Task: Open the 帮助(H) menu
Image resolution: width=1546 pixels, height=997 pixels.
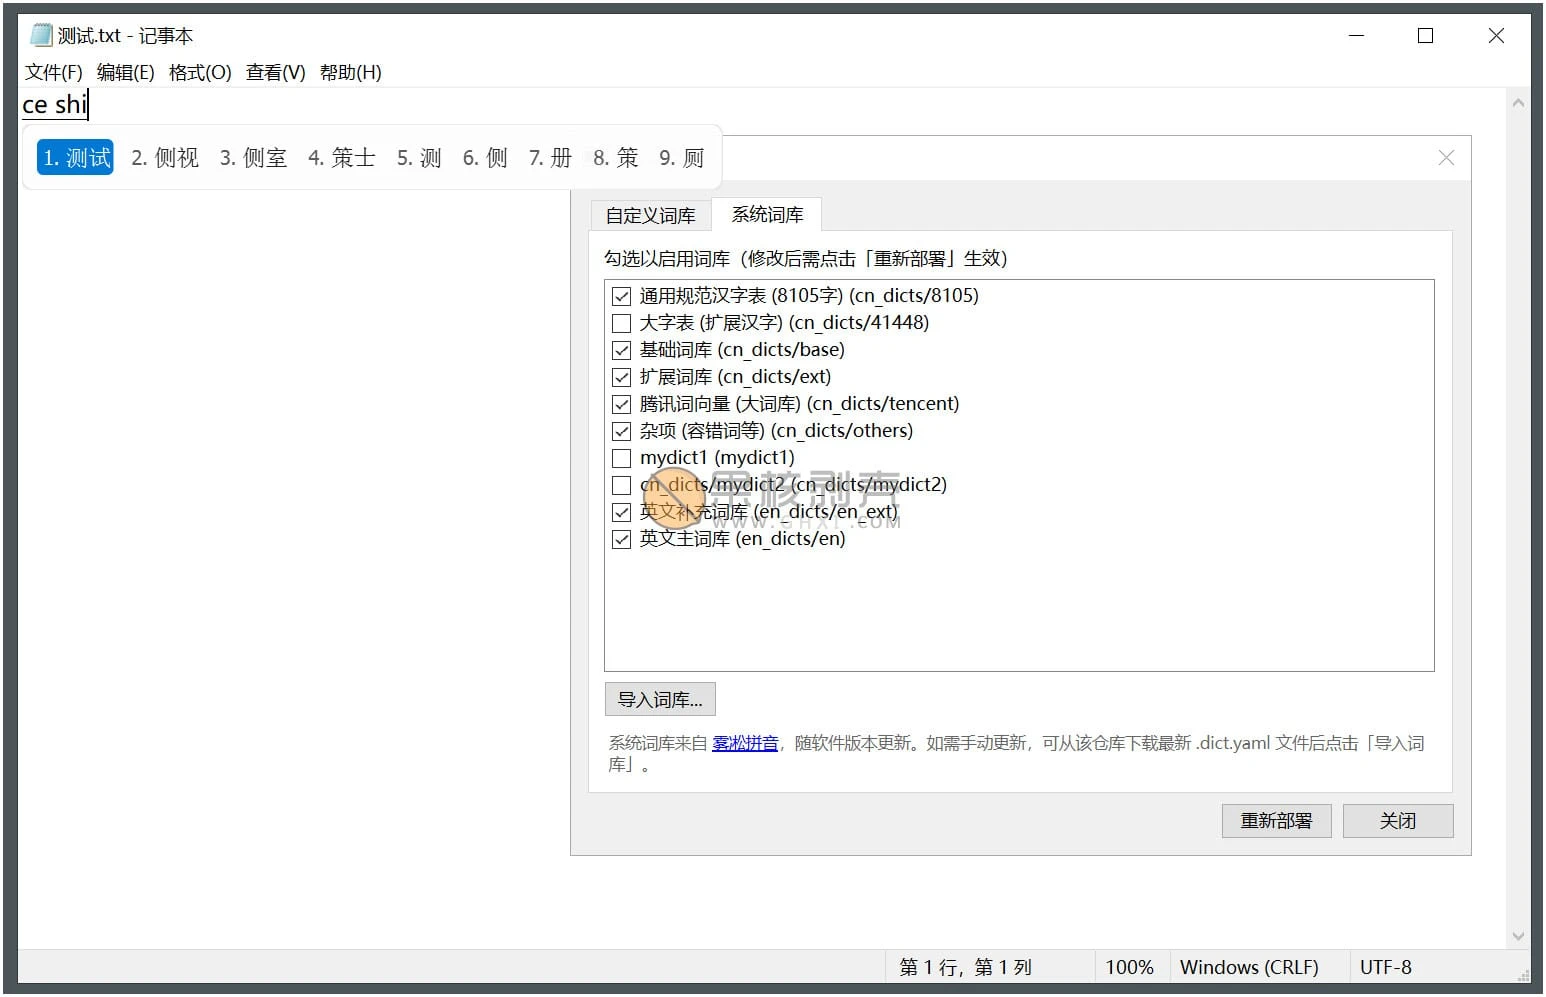Action: pyautogui.click(x=350, y=72)
